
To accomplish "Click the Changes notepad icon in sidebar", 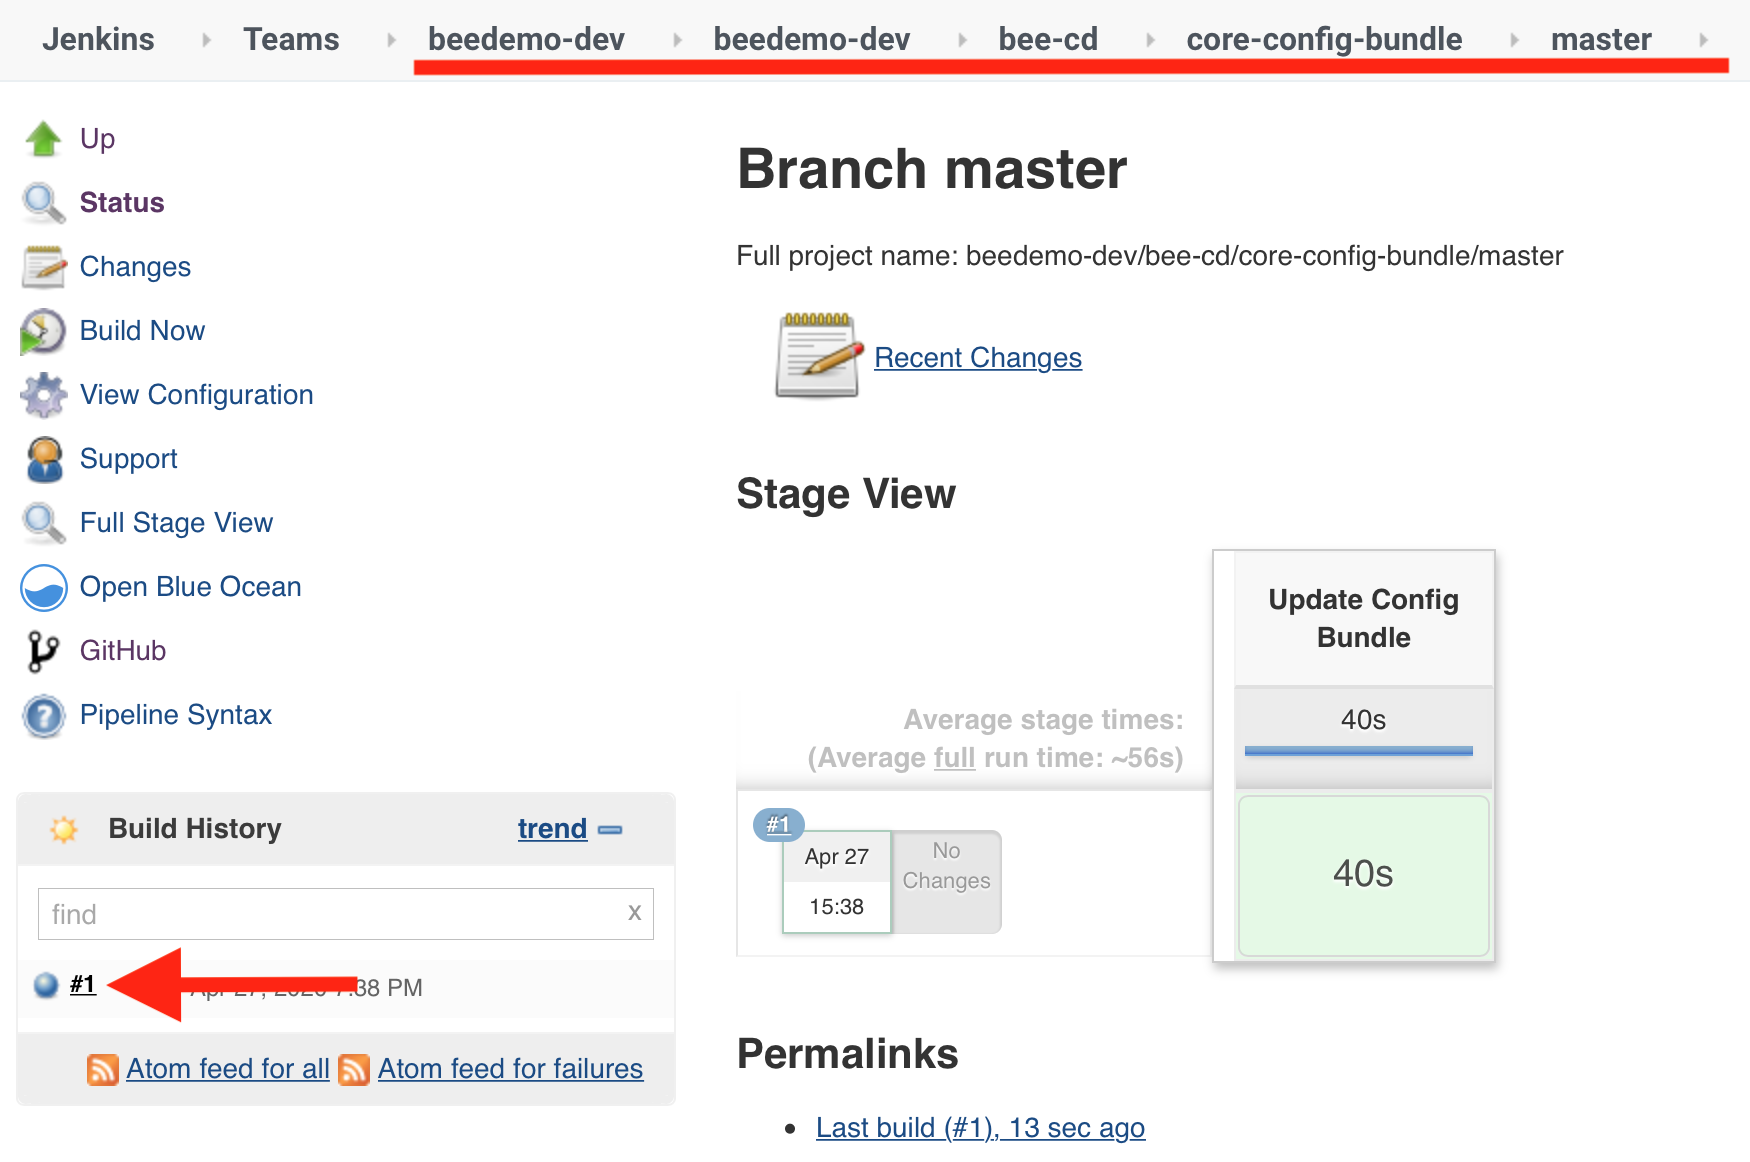I will 44,267.
